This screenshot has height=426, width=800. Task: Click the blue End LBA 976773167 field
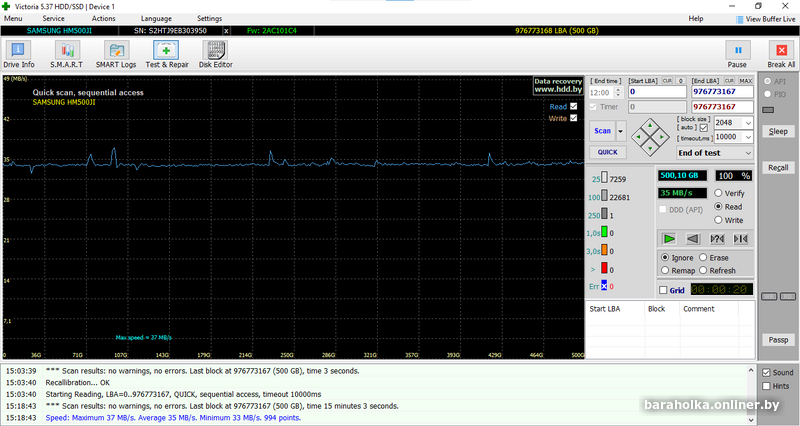pyautogui.click(x=722, y=92)
